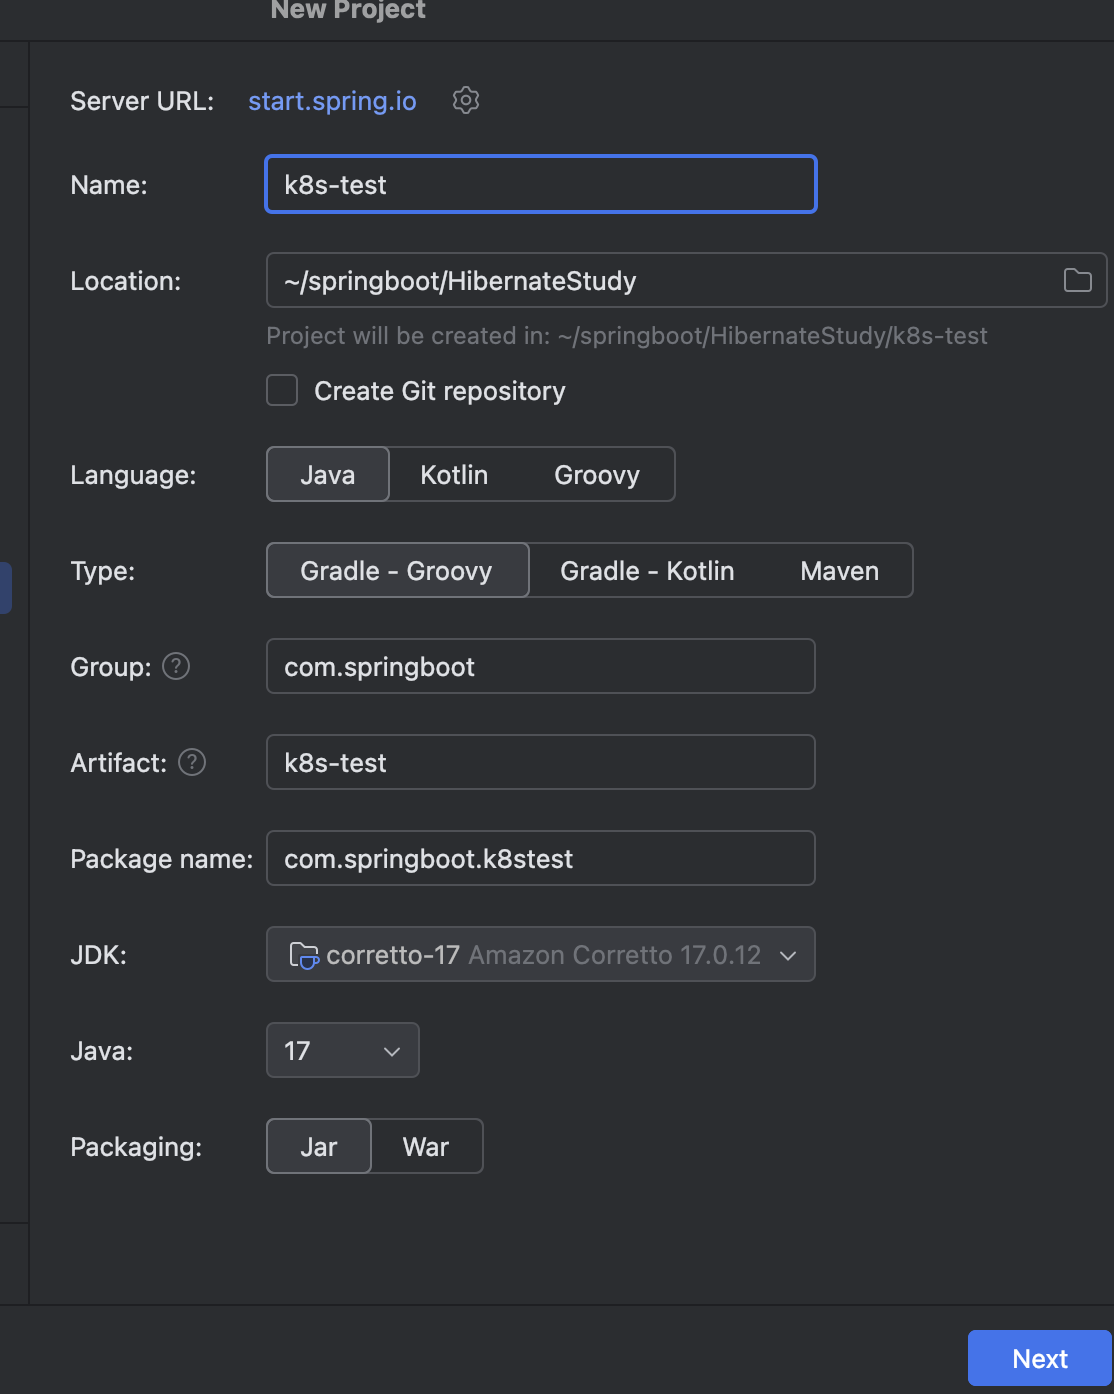Screen dimensions: 1114x1394
Task: Edit the Package name field
Action: (540, 859)
